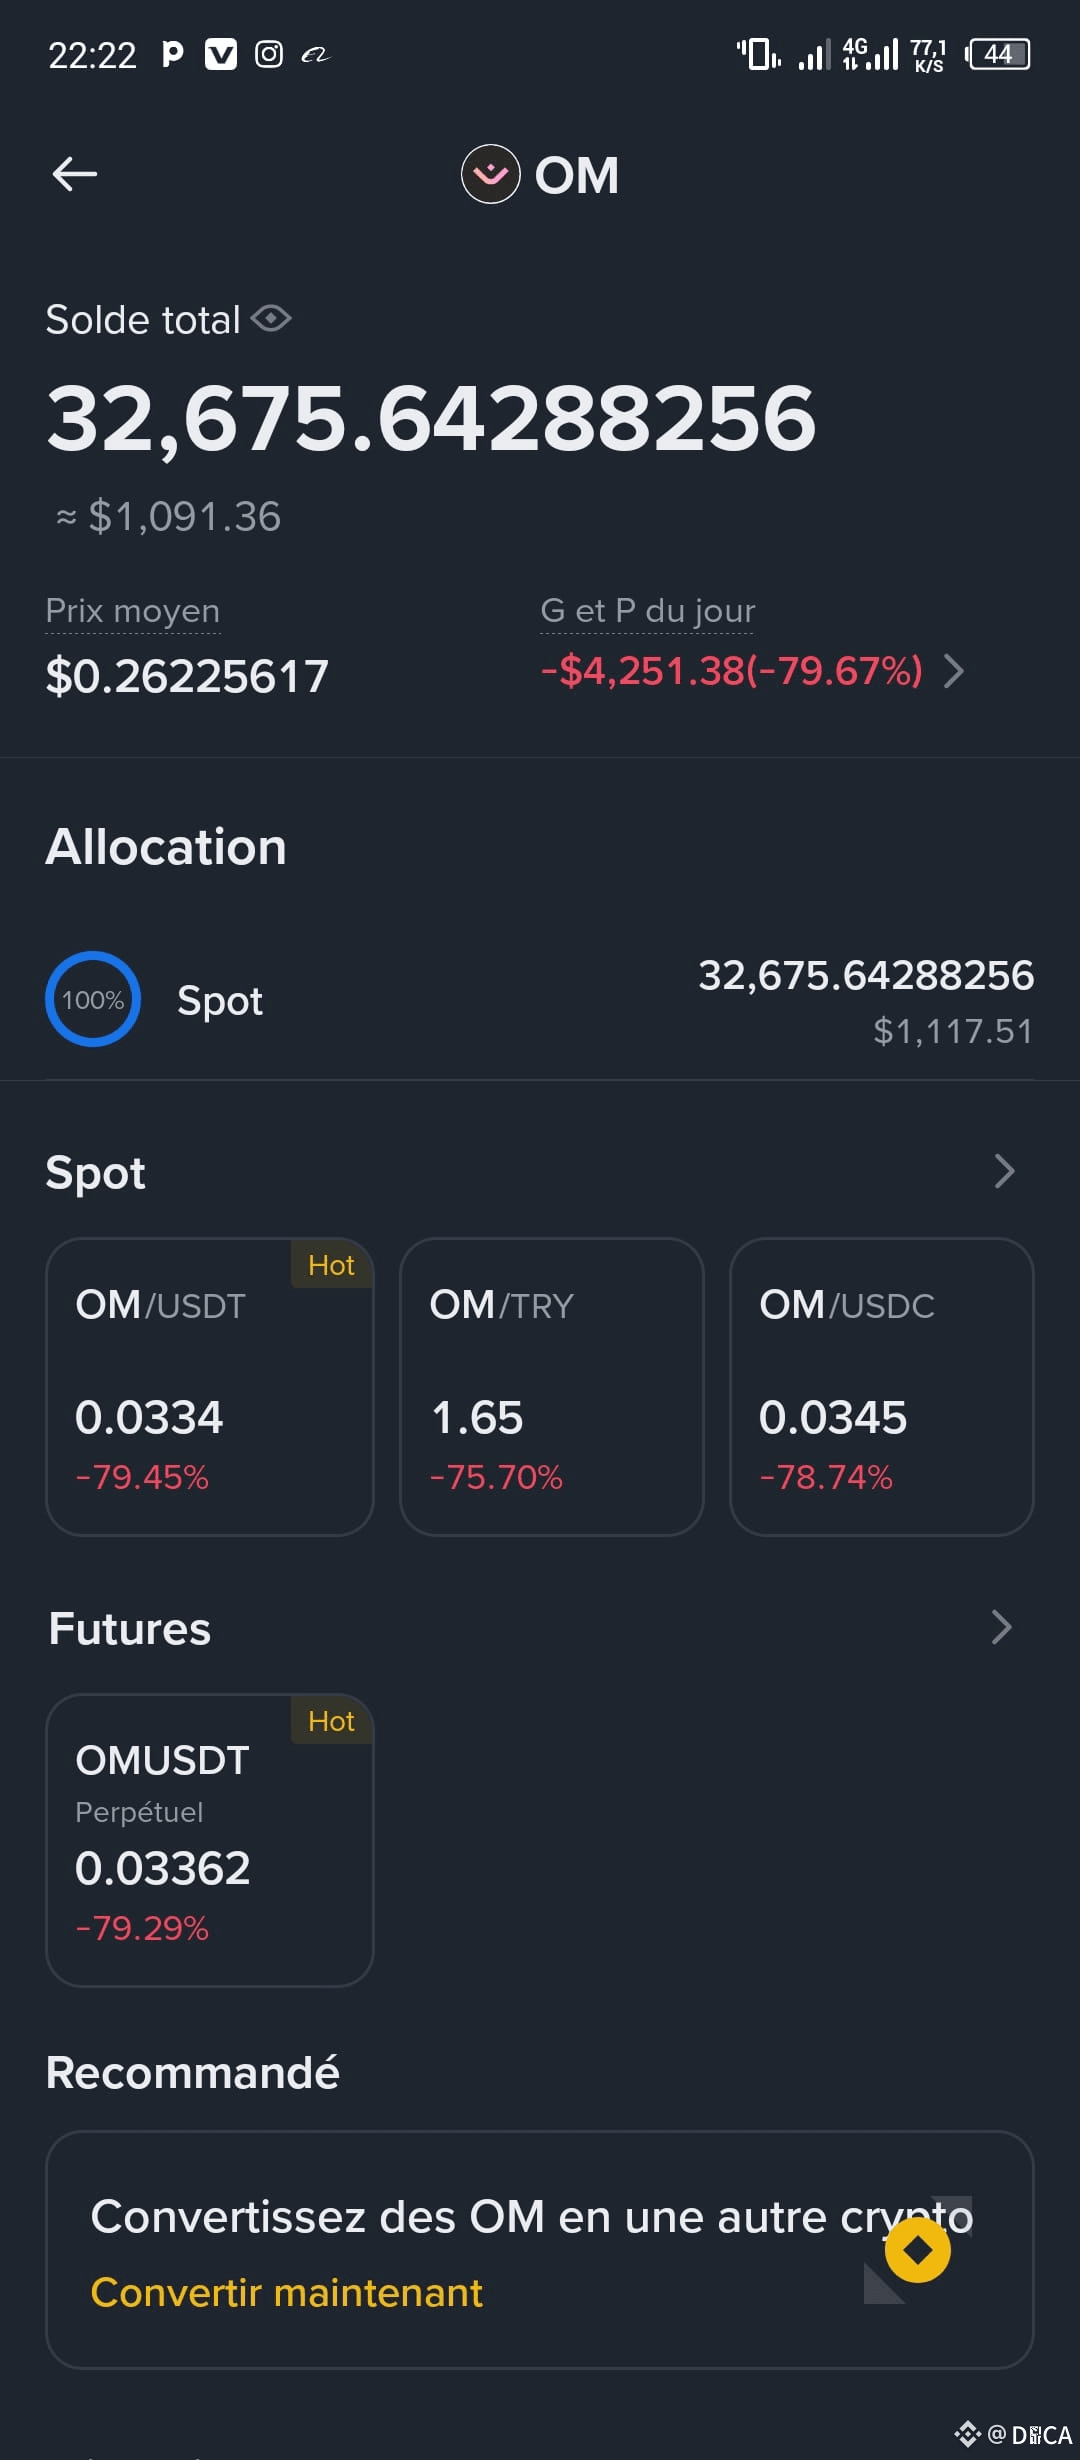
Task: Open the OM/USDC spot pair card
Action: (x=882, y=1387)
